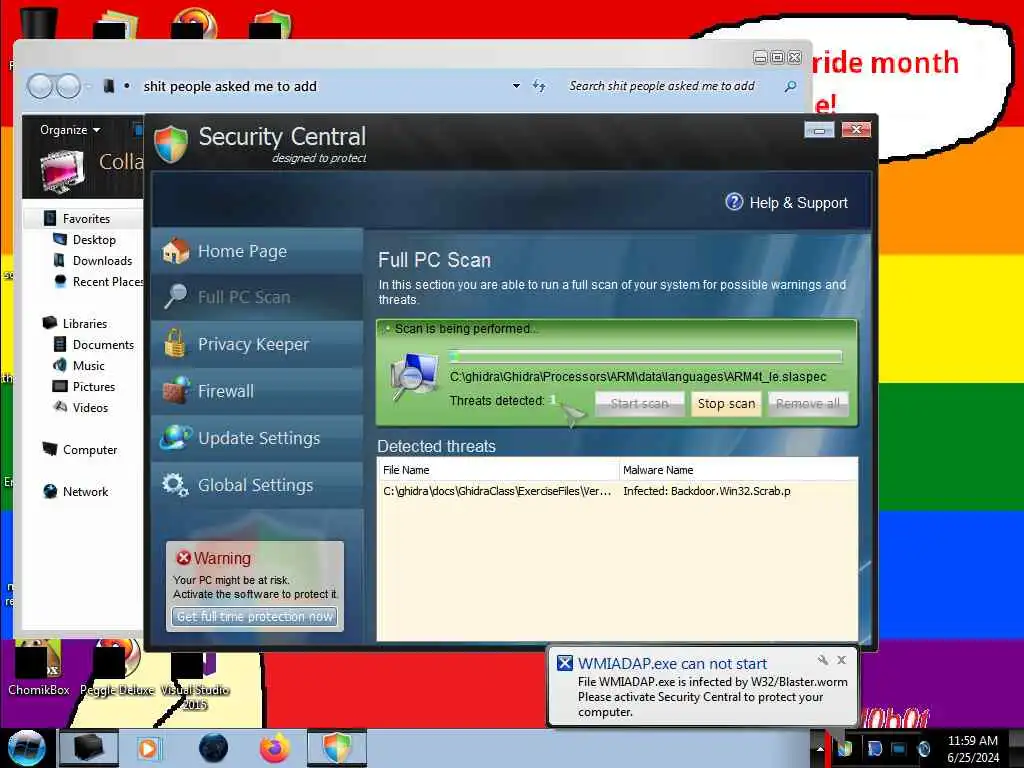Select Favorites in Explorer navigation pane
Screen dimensions: 1024x768
click(86, 219)
